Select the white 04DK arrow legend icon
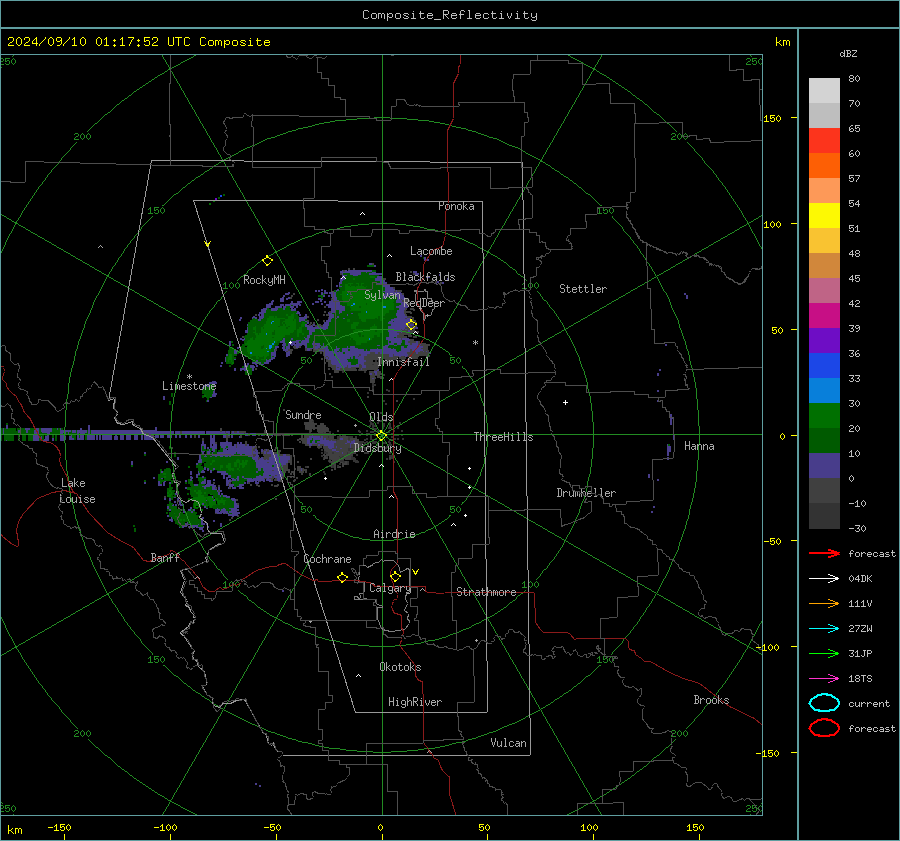The image size is (900, 841). tap(824, 578)
